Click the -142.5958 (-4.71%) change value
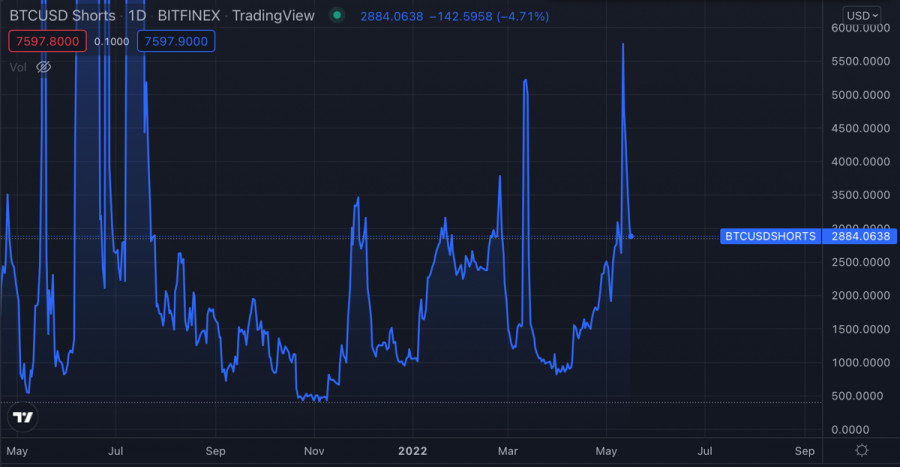Screen dimensions: 900x467 (x=490, y=16)
